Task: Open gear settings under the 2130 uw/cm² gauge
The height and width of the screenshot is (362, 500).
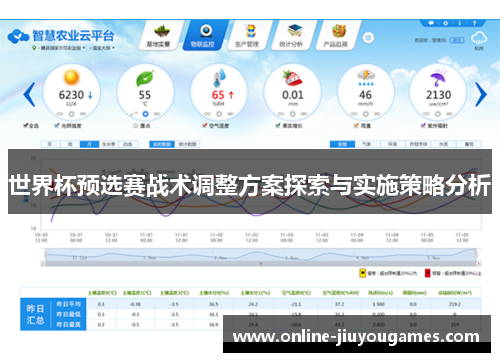Action: coord(438,114)
